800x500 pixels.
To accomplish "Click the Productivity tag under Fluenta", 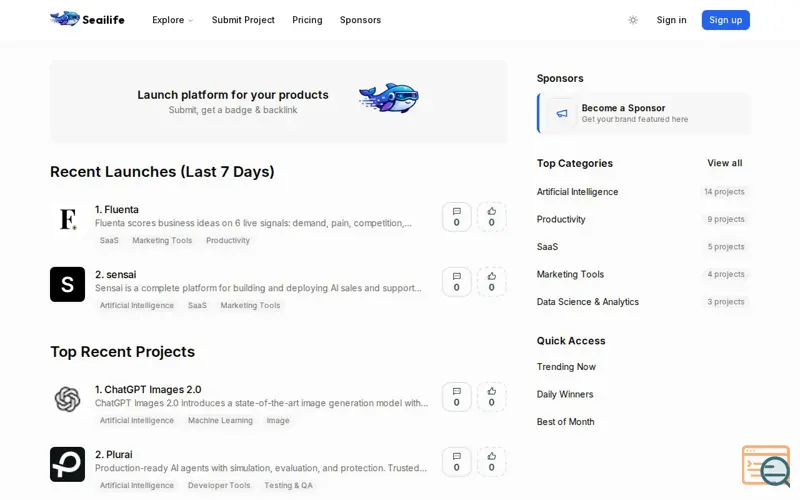I will click(x=228, y=240).
